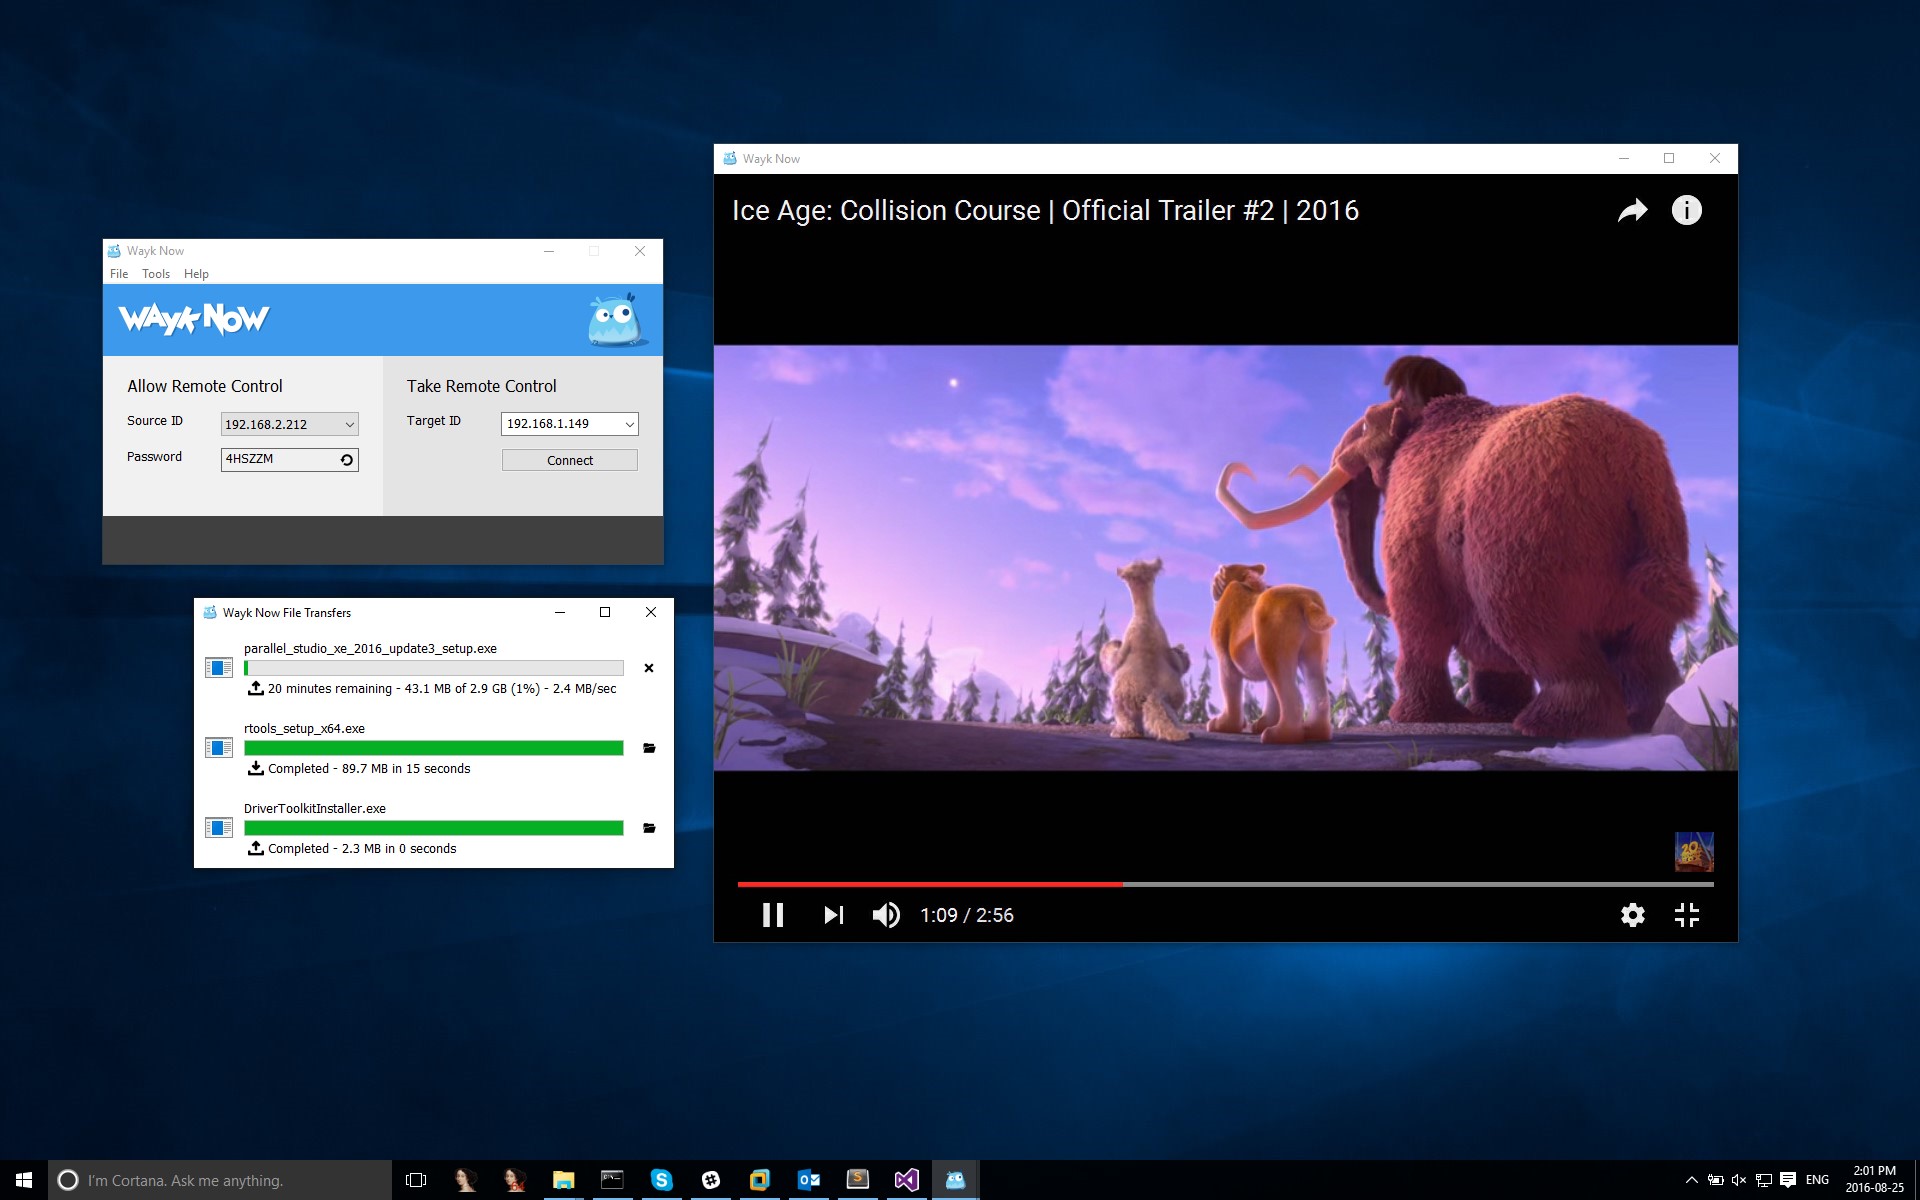
Task: Regenerate the password with the refresh icon
Action: [x=346, y=460]
